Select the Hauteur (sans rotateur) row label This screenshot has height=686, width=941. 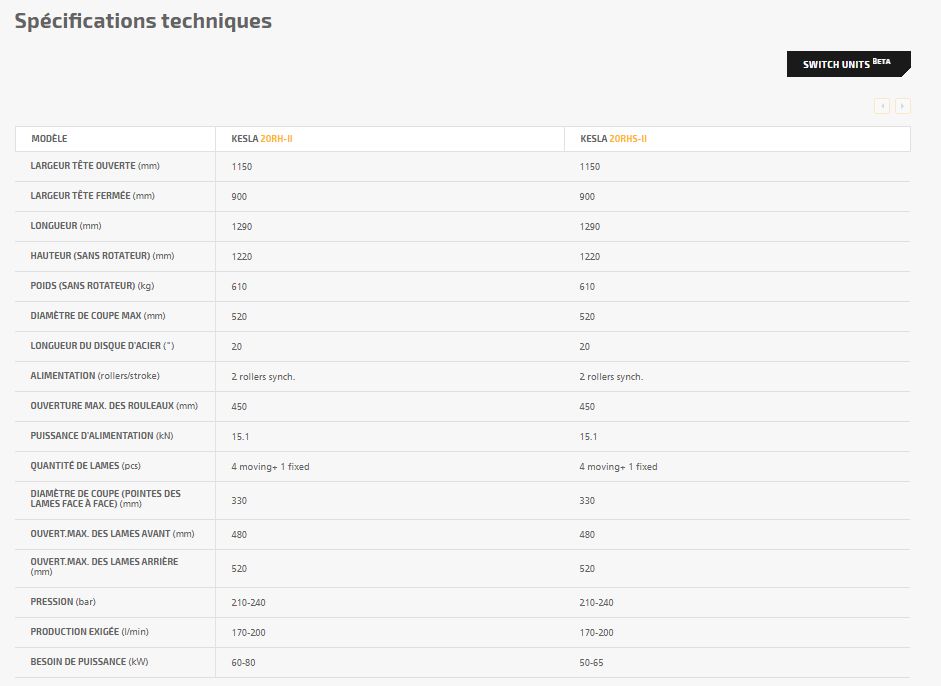coord(102,256)
